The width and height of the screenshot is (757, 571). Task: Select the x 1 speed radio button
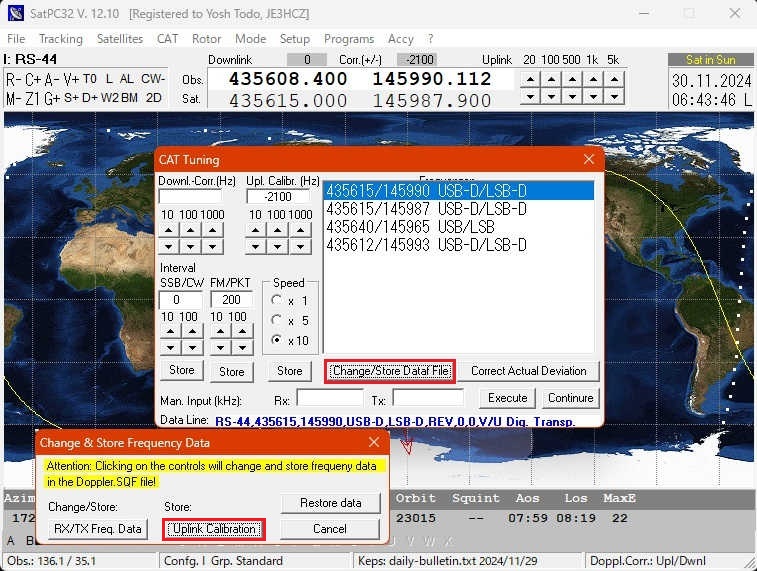pos(276,301)
